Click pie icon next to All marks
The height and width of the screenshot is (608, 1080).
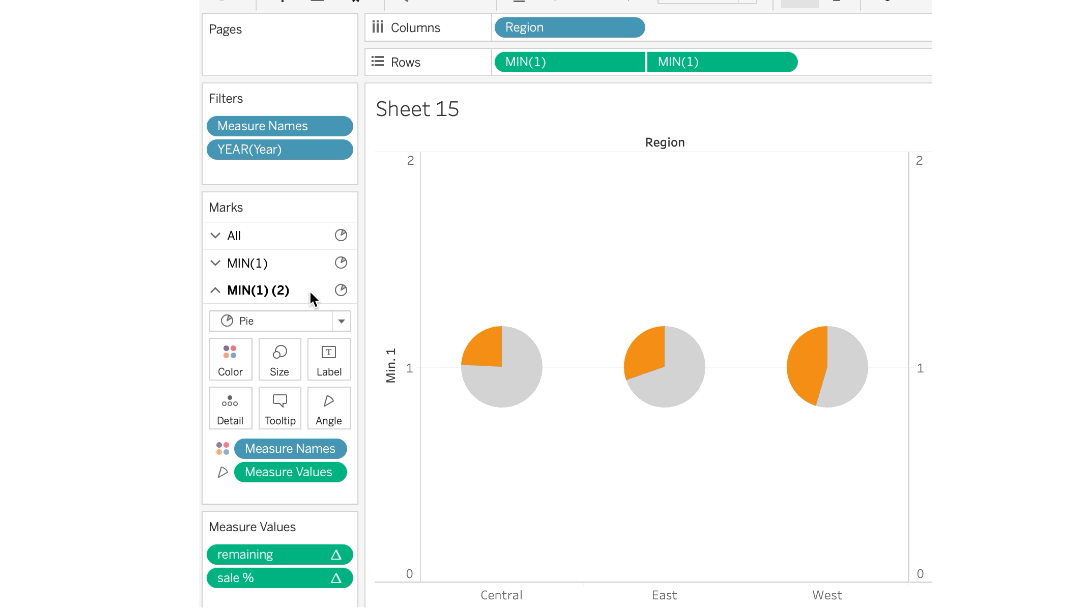coord(340,235)
